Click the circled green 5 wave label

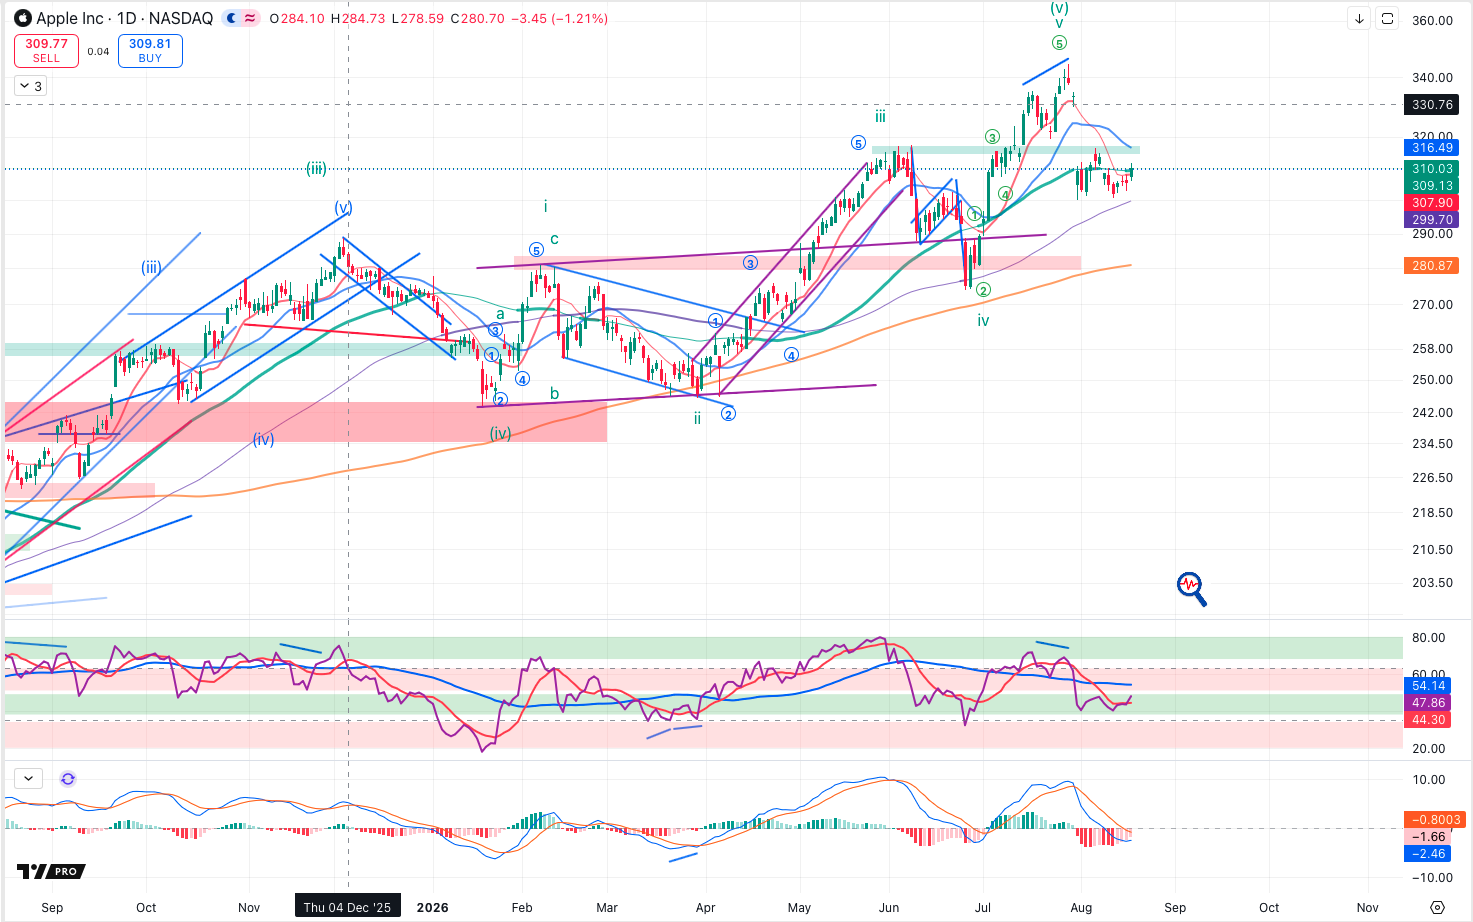[x=1059, y=43]
